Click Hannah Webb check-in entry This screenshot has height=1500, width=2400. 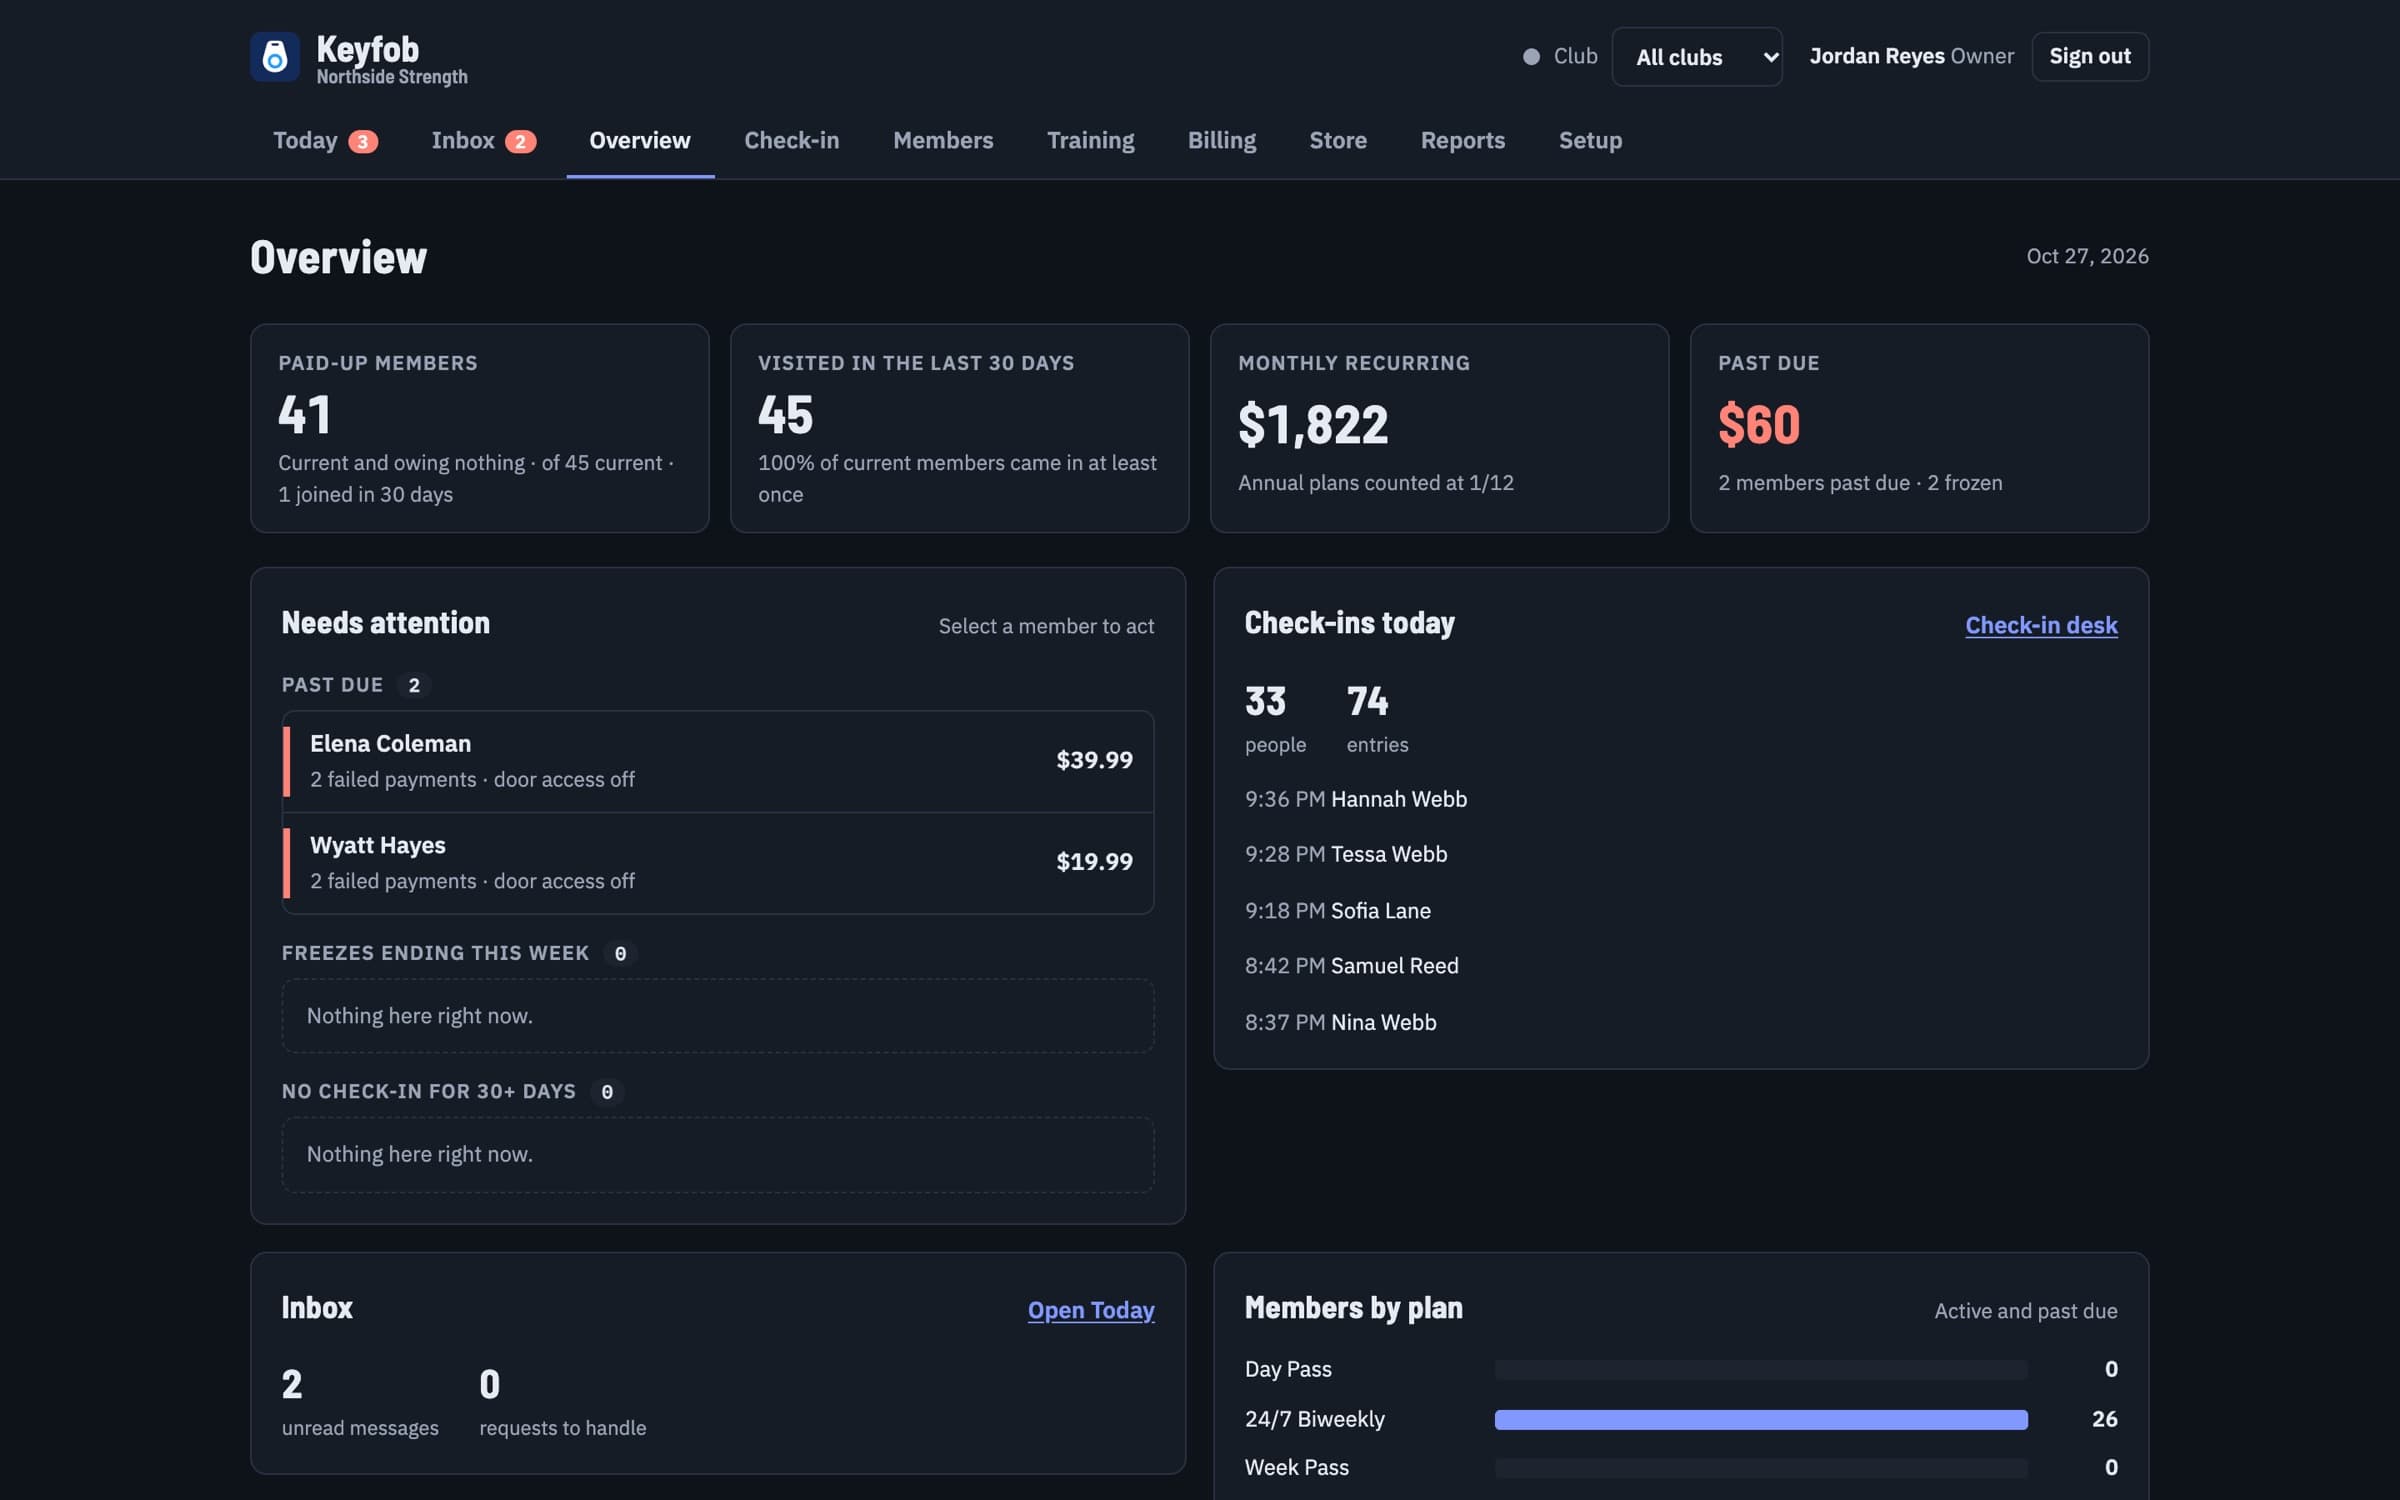[x=1356, y=799]
